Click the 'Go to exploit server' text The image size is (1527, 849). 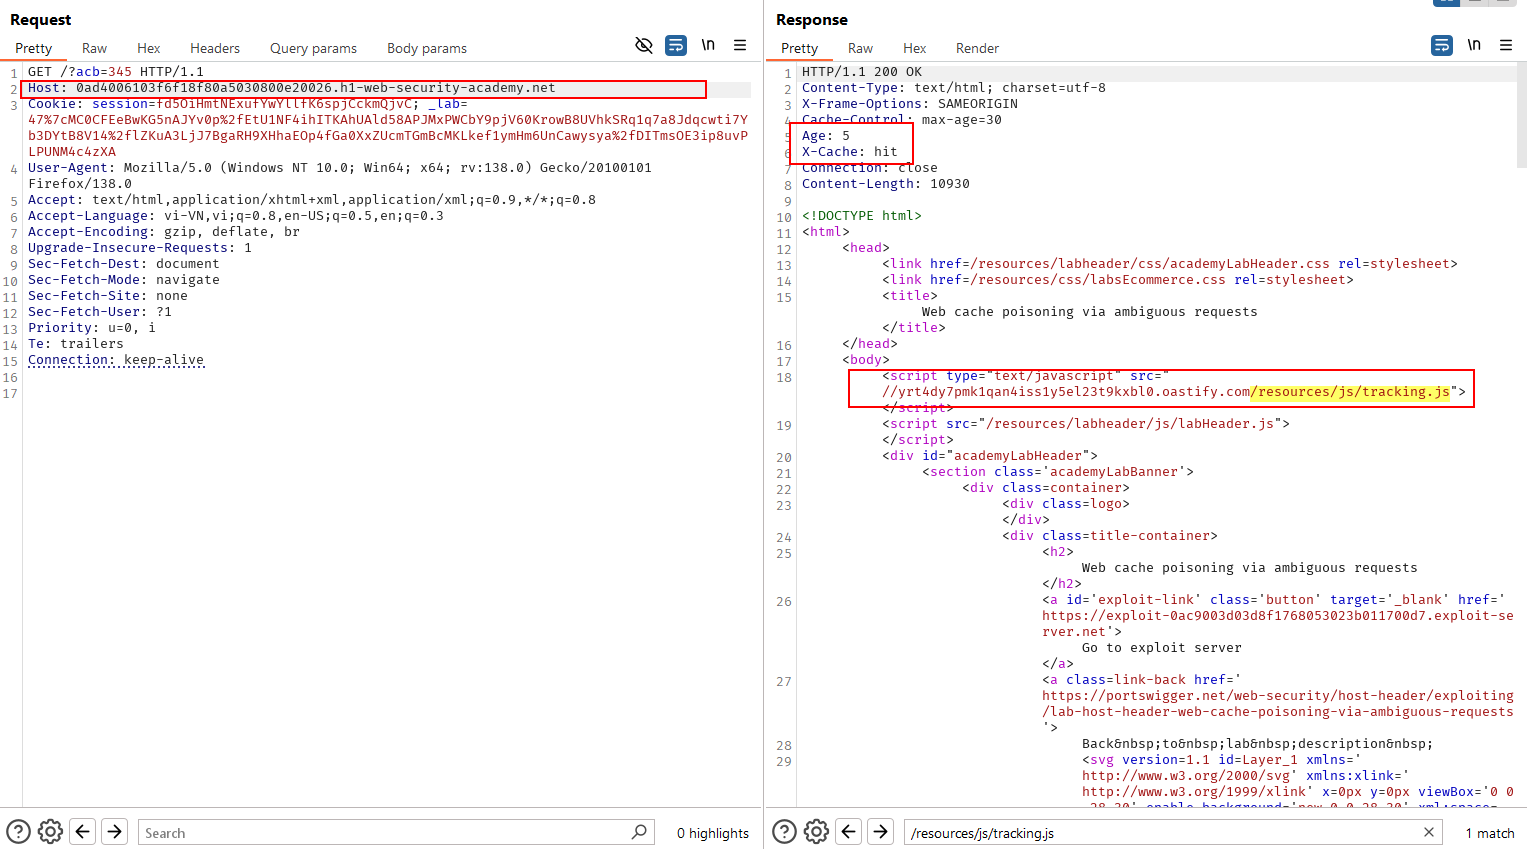pos(1162,648)
